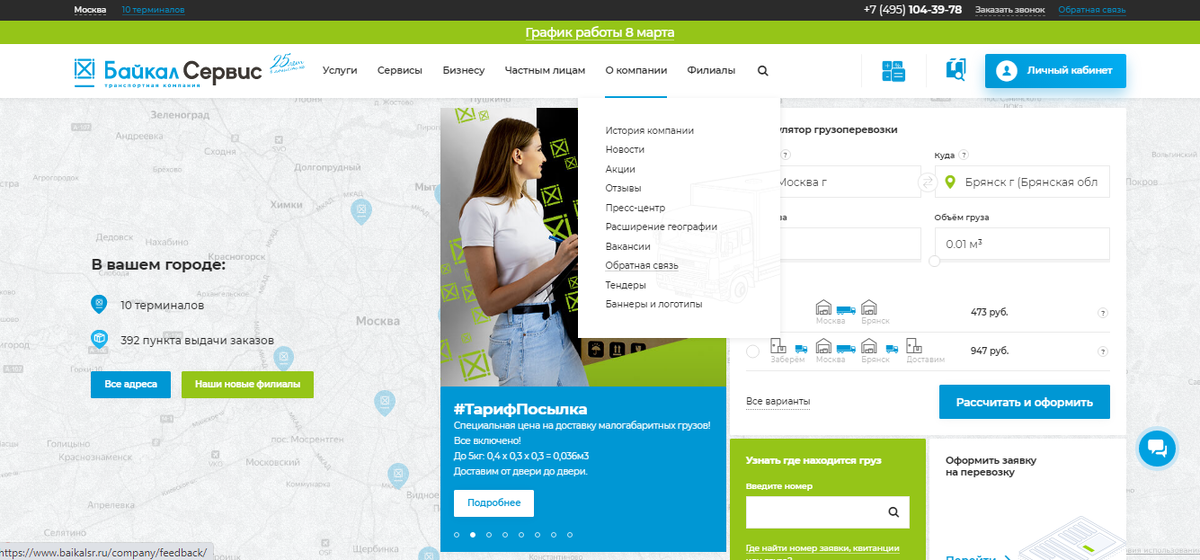
Task: Open the 'График работы 8 марта' announcement link
Action: point(600,32)
